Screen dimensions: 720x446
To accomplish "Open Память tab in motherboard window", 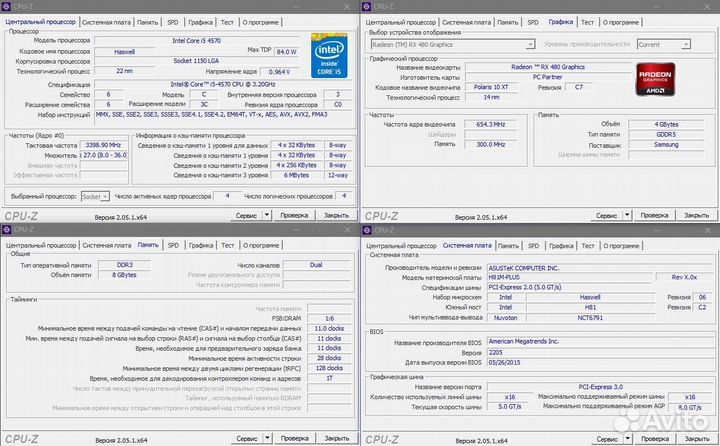I will 508,246.
